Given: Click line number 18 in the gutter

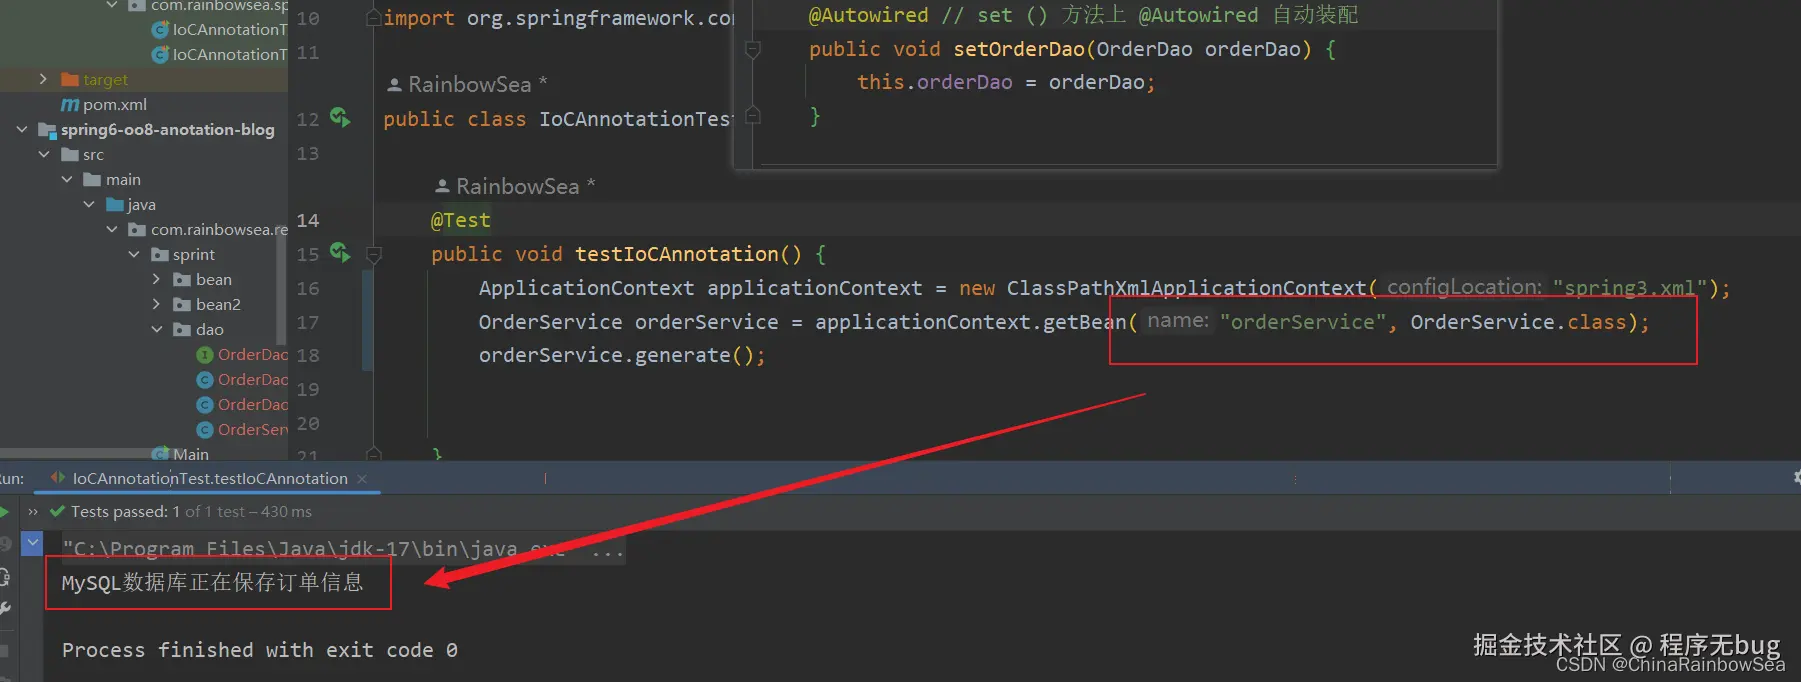Looking at the screenshot, I should tap(308, 355).
